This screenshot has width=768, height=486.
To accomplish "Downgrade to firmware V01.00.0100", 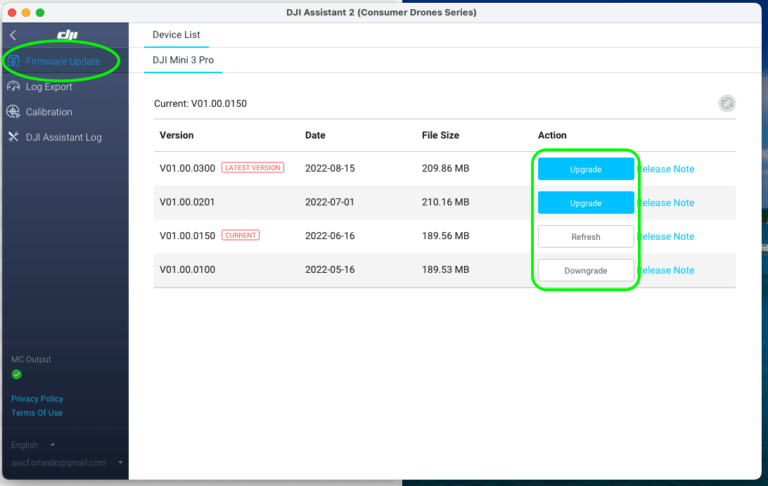I will [586, 270].
